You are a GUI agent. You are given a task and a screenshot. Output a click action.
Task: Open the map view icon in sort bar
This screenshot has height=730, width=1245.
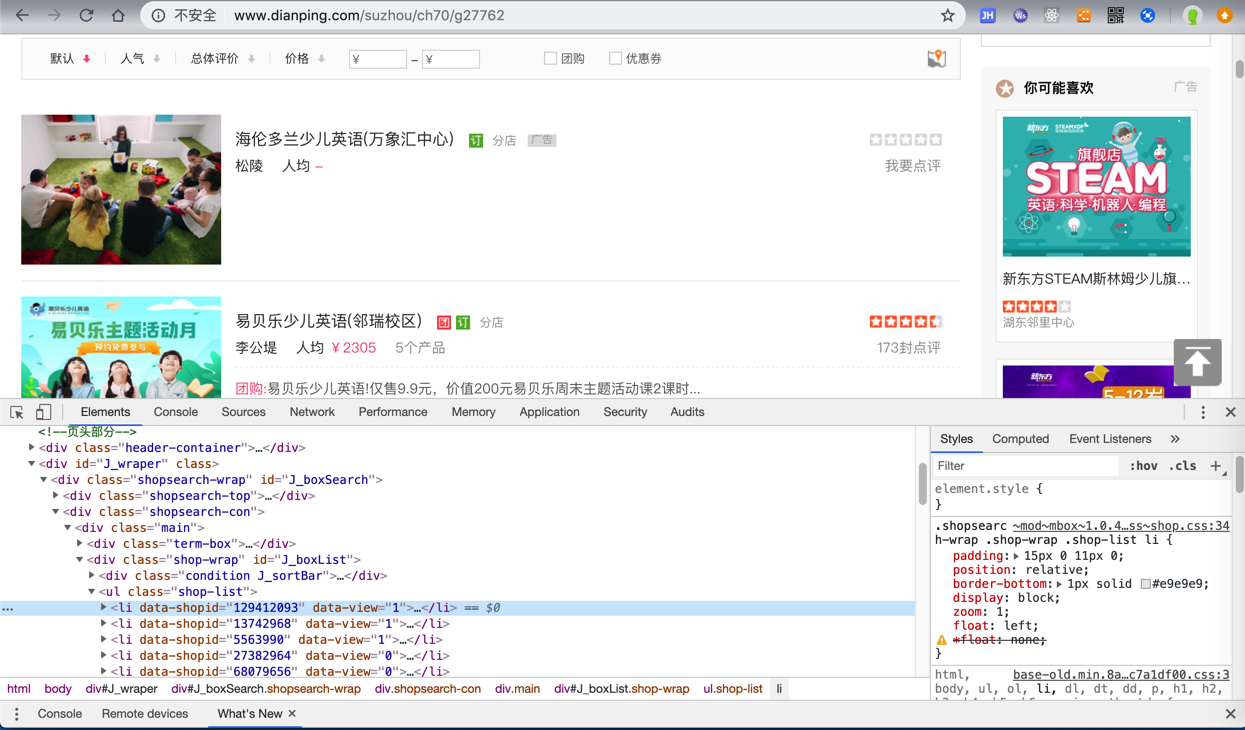[x=936, y=59]
